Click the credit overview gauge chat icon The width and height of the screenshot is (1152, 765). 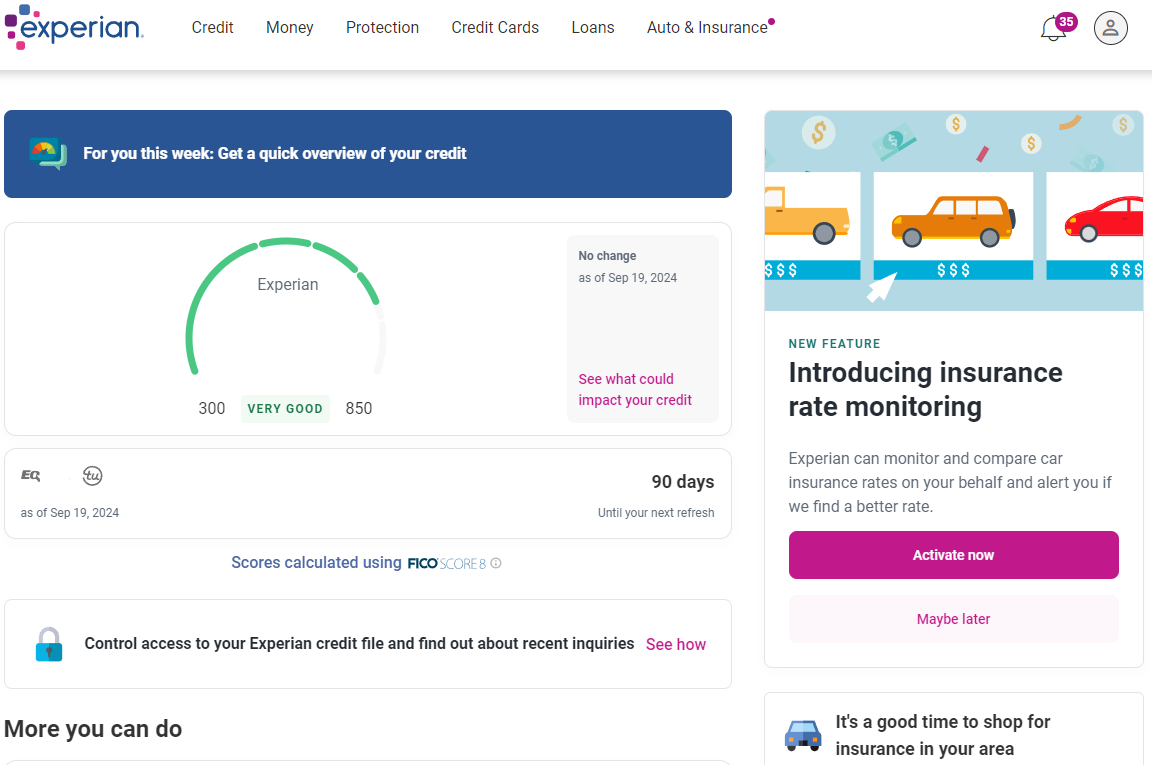click(x=48, y=154)
